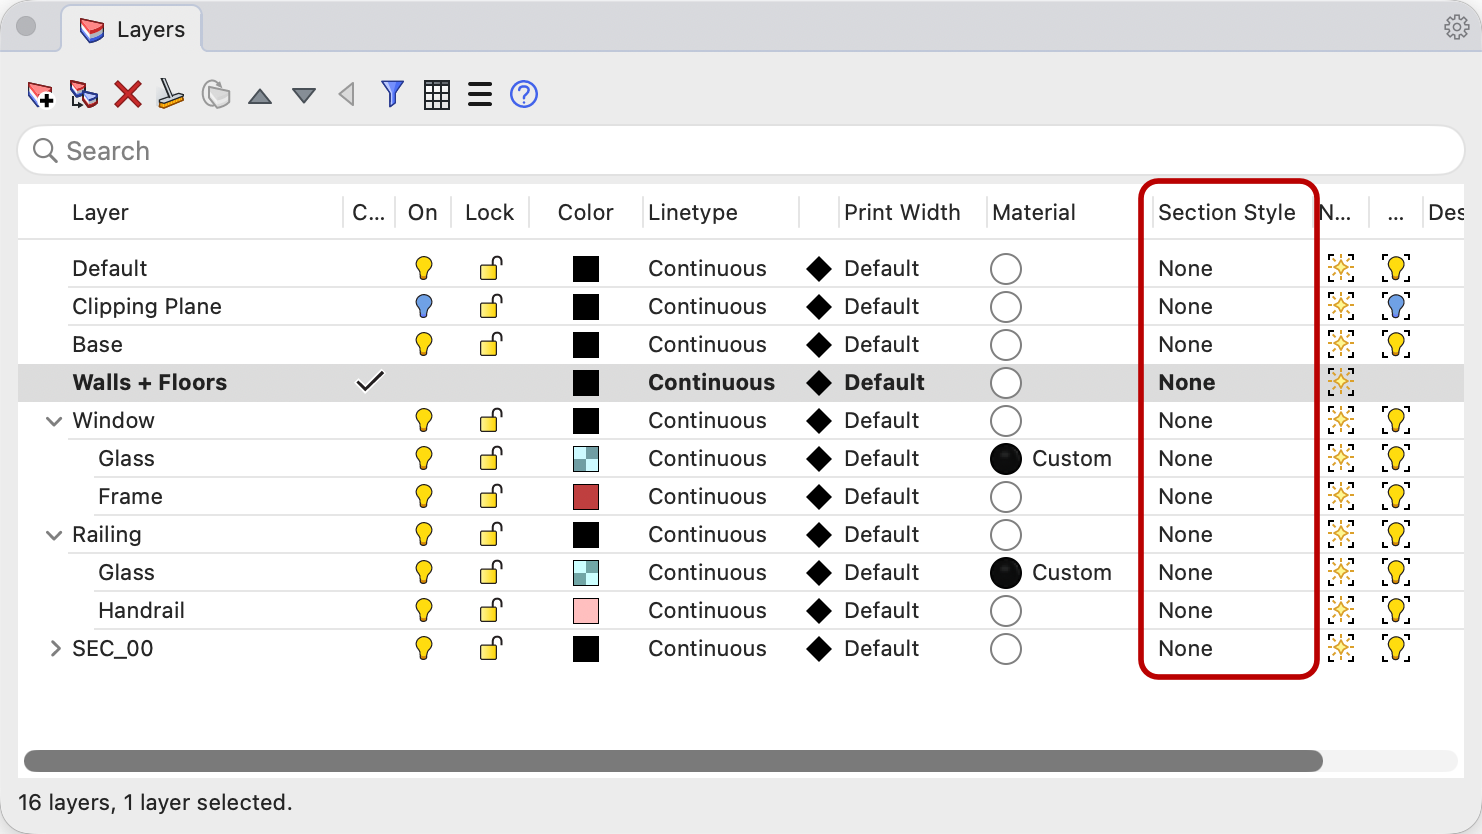Open Section Style dropdown for Frame layer
This screenshot has width=1482, height=834.
click(1185, 497)
